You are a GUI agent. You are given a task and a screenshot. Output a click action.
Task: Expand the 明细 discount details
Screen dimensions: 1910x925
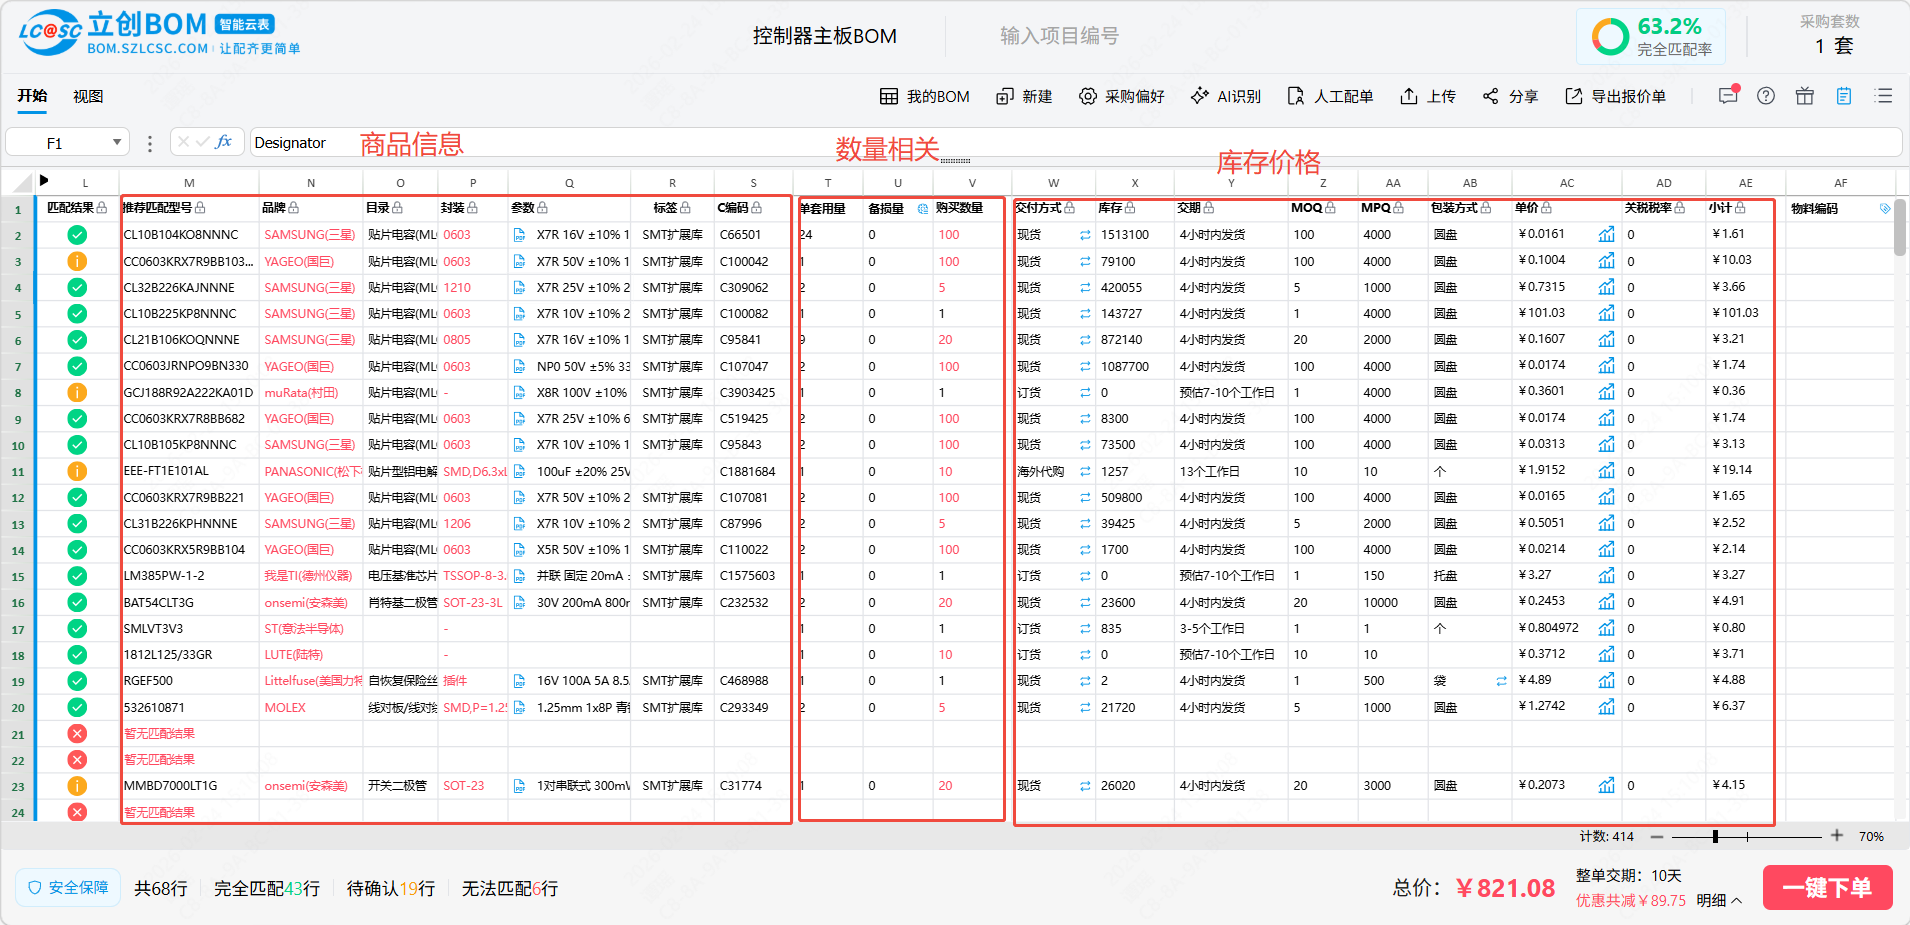pyautogui.click(x=1719, y=900)
